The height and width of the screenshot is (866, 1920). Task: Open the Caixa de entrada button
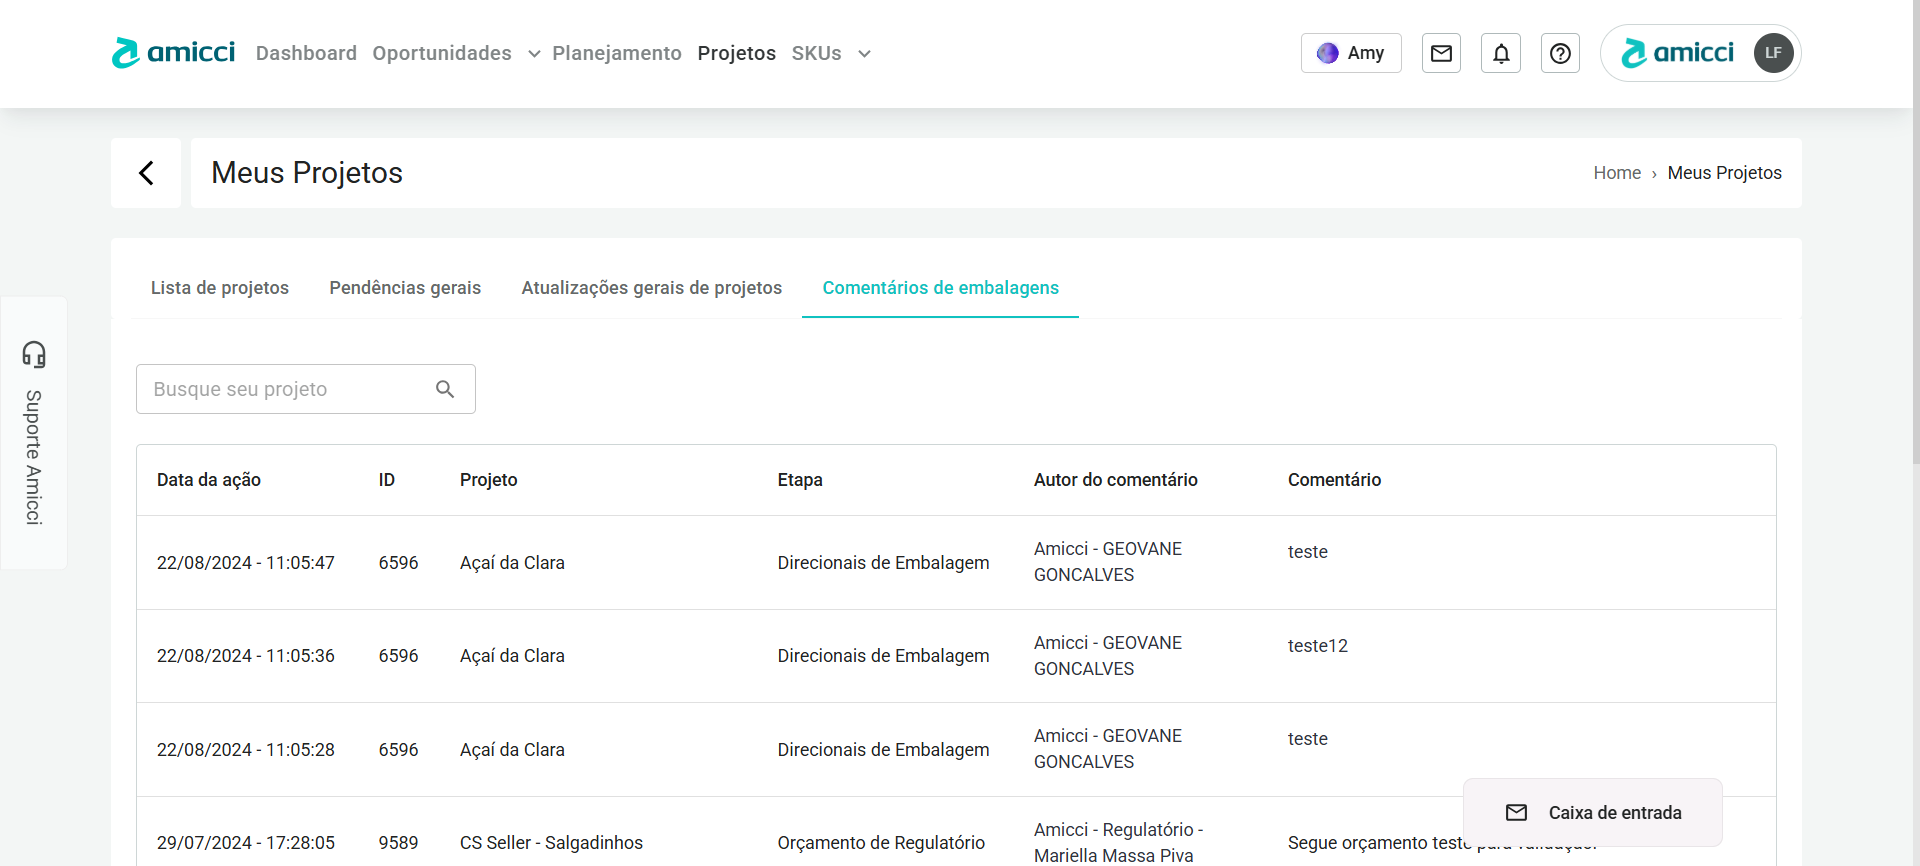(1593, 813)
